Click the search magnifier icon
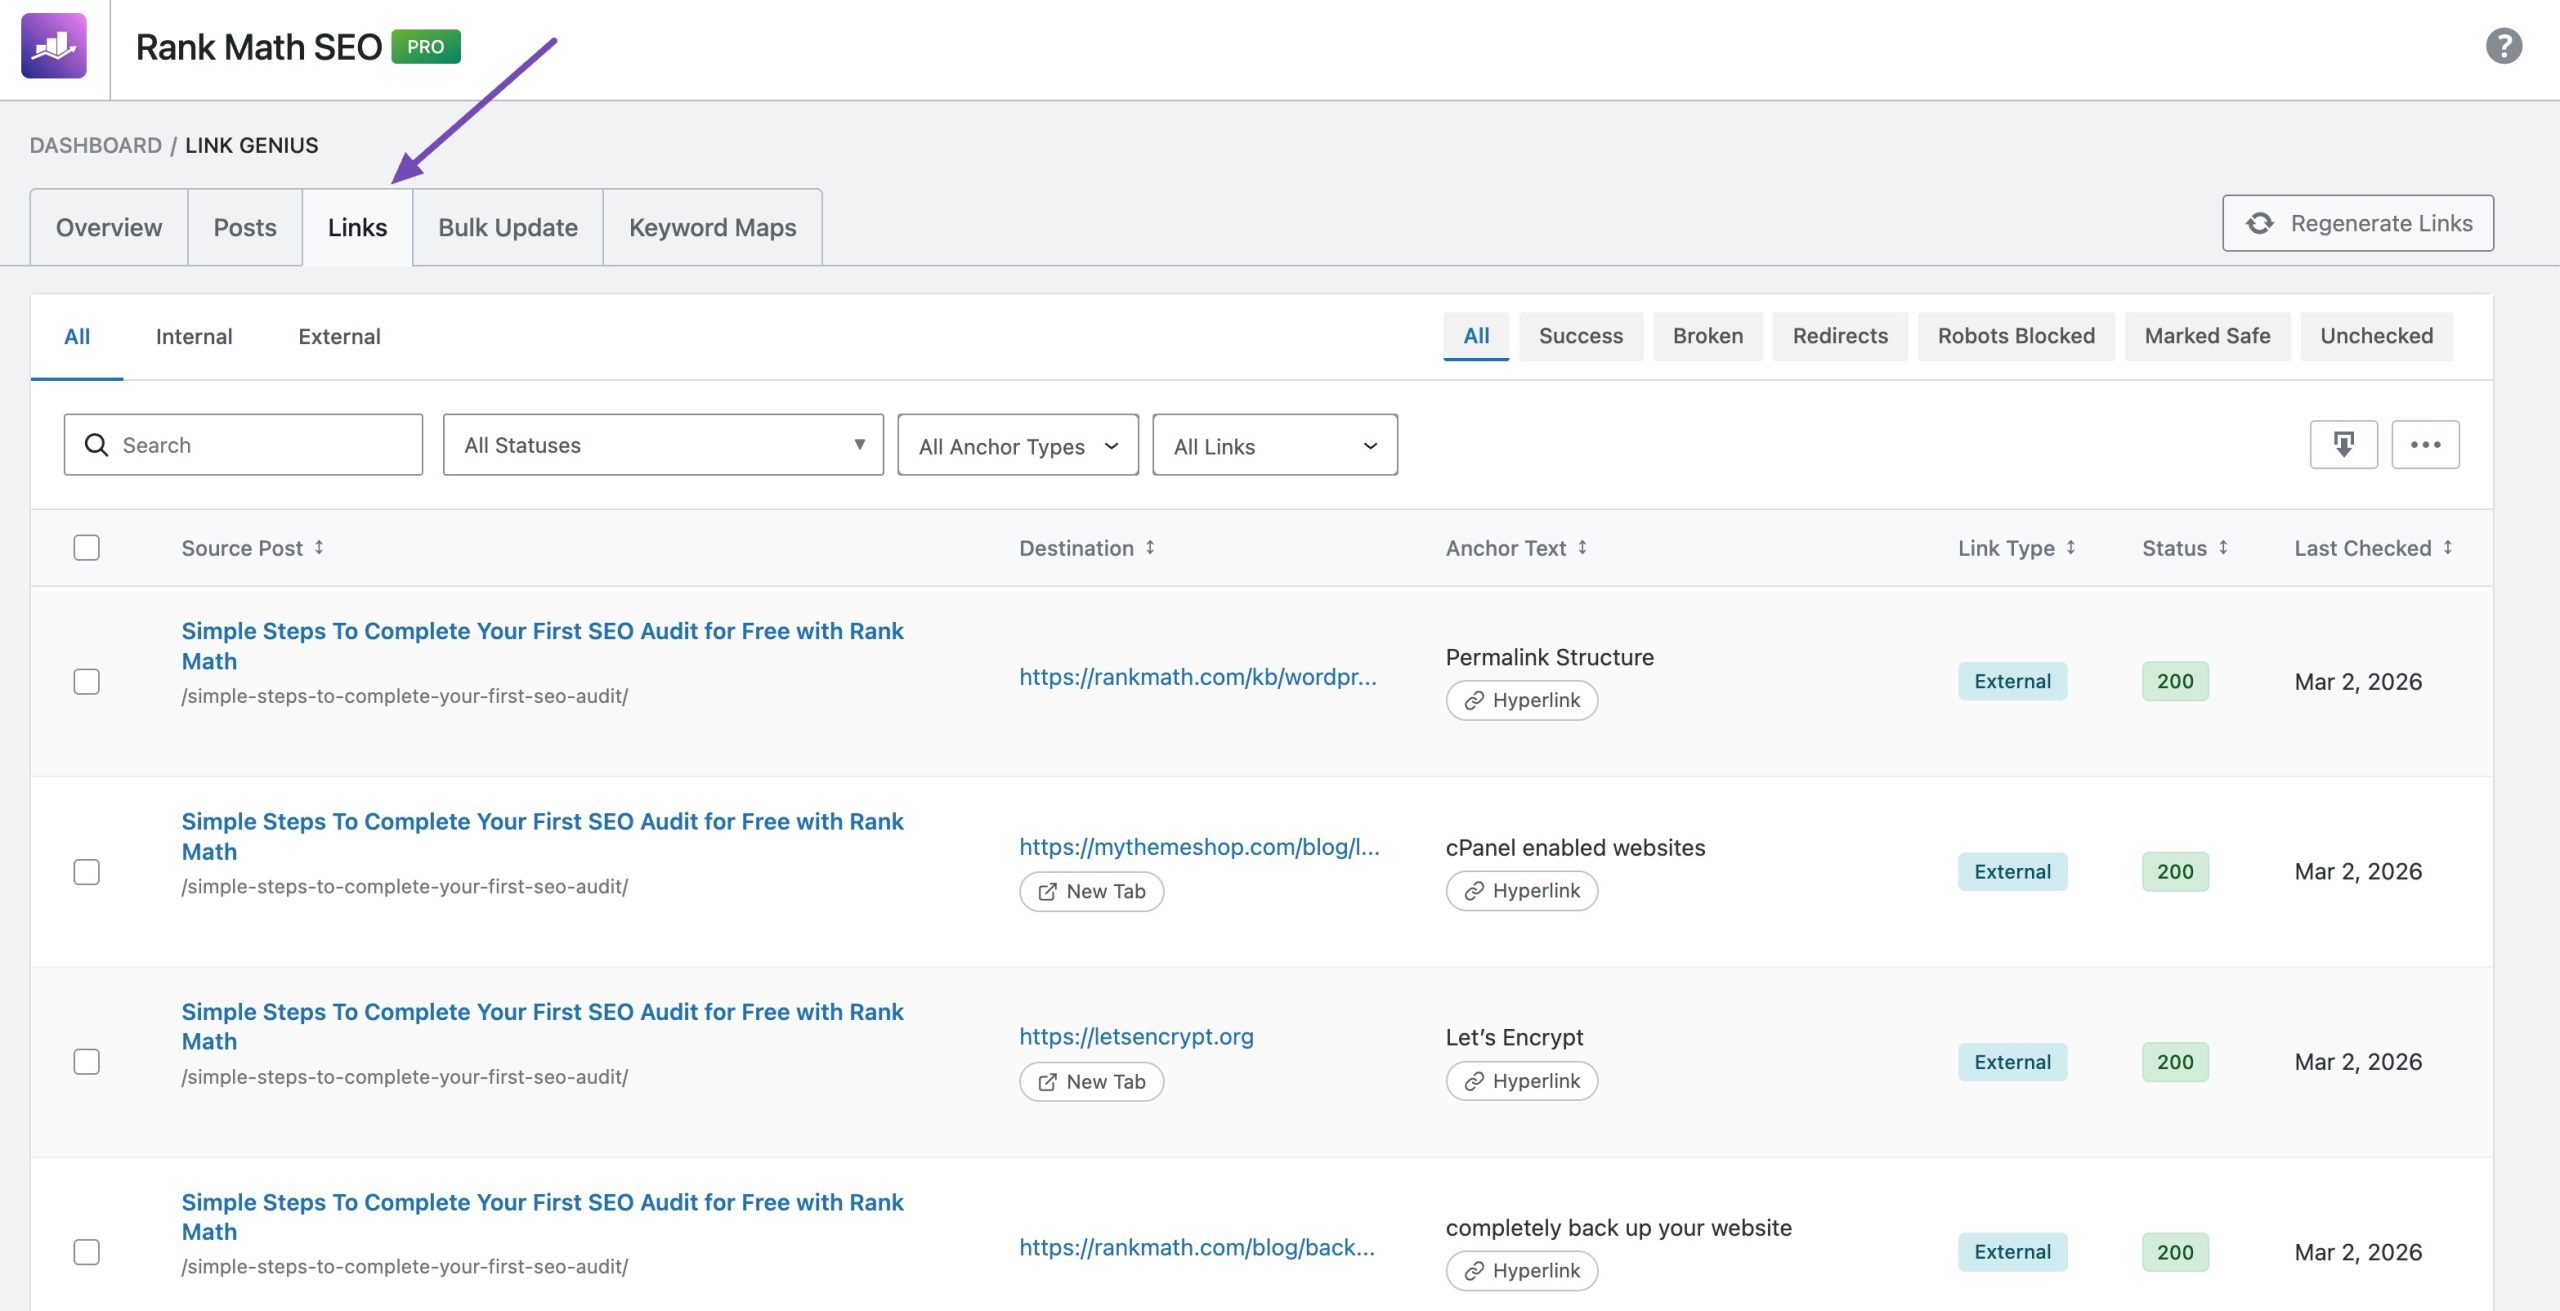 (x=95, y=444)
